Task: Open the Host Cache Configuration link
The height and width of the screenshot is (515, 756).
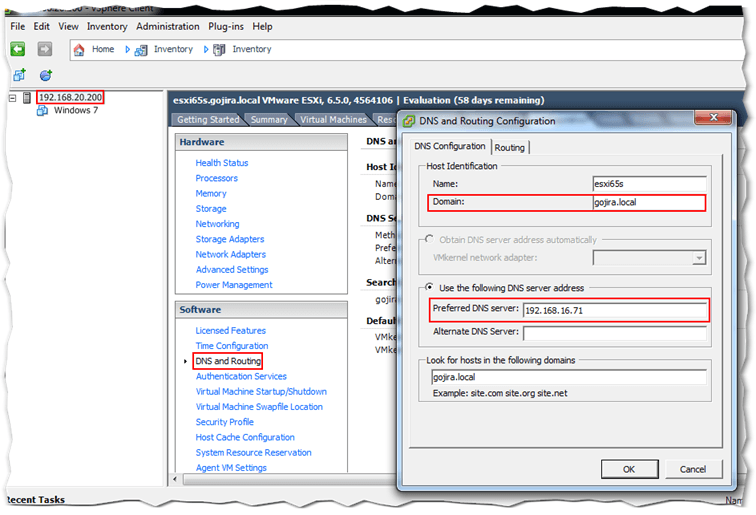Action: tap(245, 437)
